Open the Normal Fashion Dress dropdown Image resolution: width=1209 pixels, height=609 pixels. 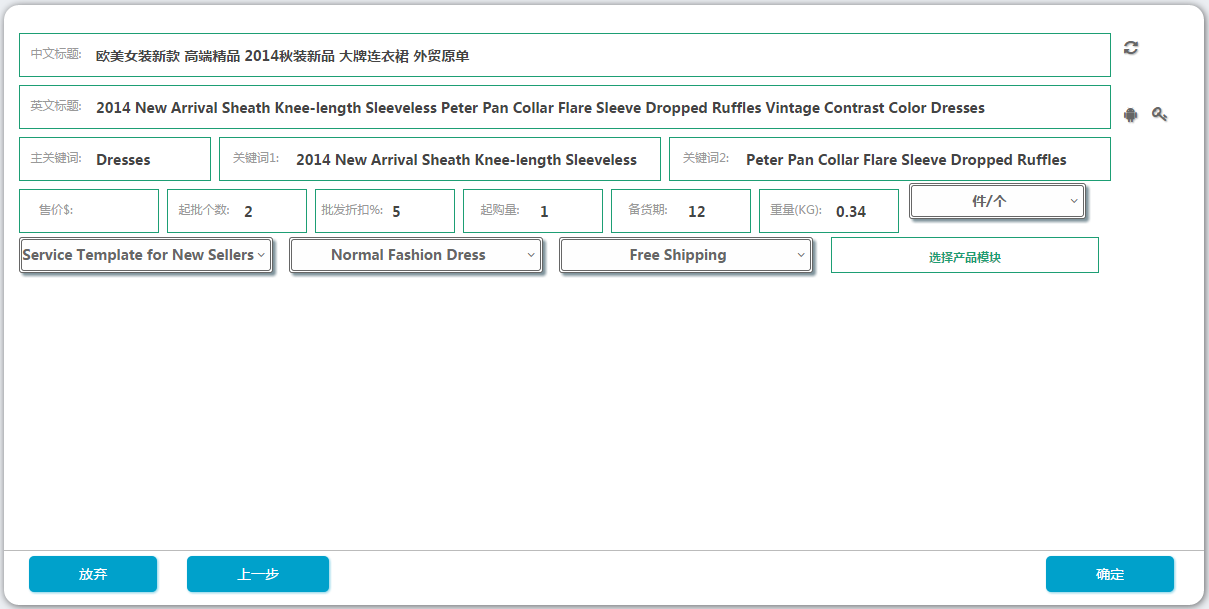coord(416,255)
